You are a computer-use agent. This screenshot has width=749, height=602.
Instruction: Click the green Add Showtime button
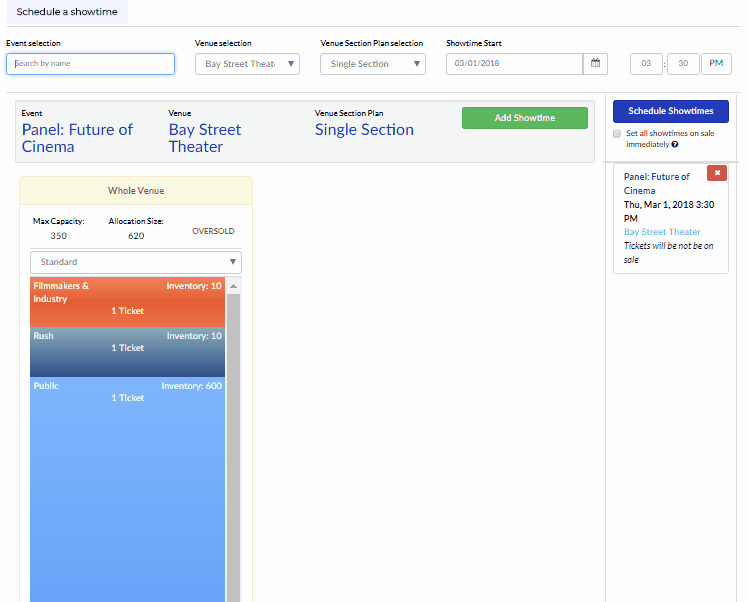tap(524, 118)
